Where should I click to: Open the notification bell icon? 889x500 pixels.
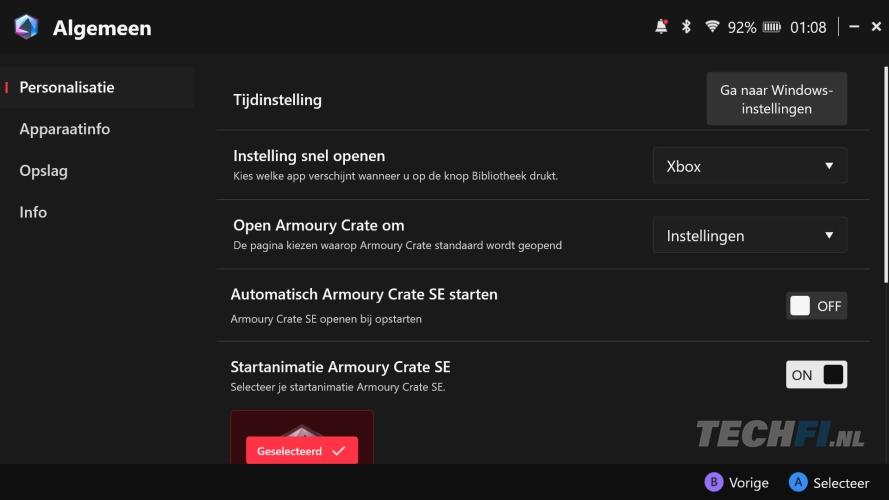[661, 27]
